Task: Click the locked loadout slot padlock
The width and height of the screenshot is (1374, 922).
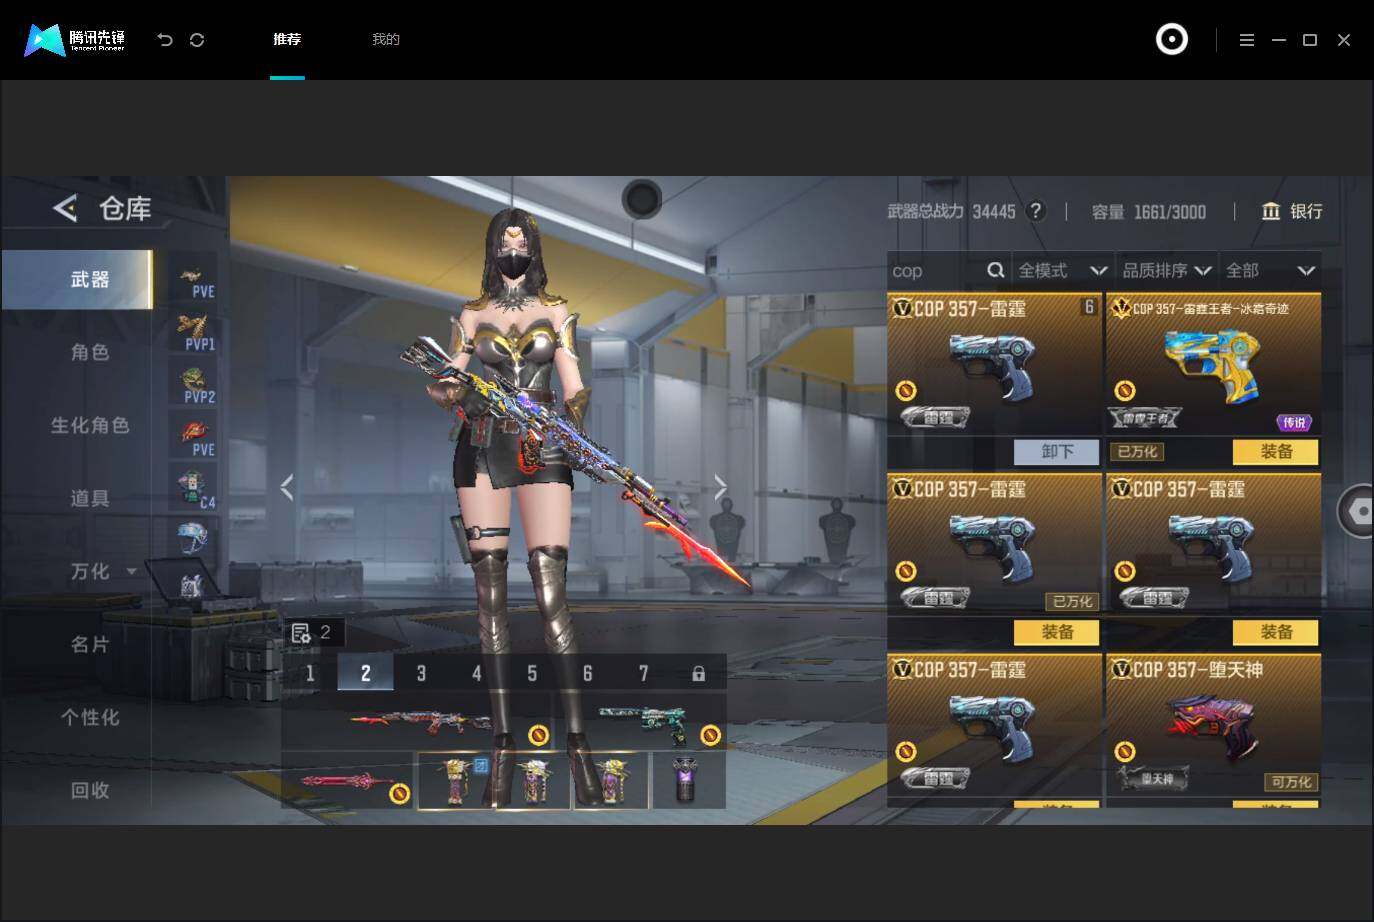Action: point(698,674)
